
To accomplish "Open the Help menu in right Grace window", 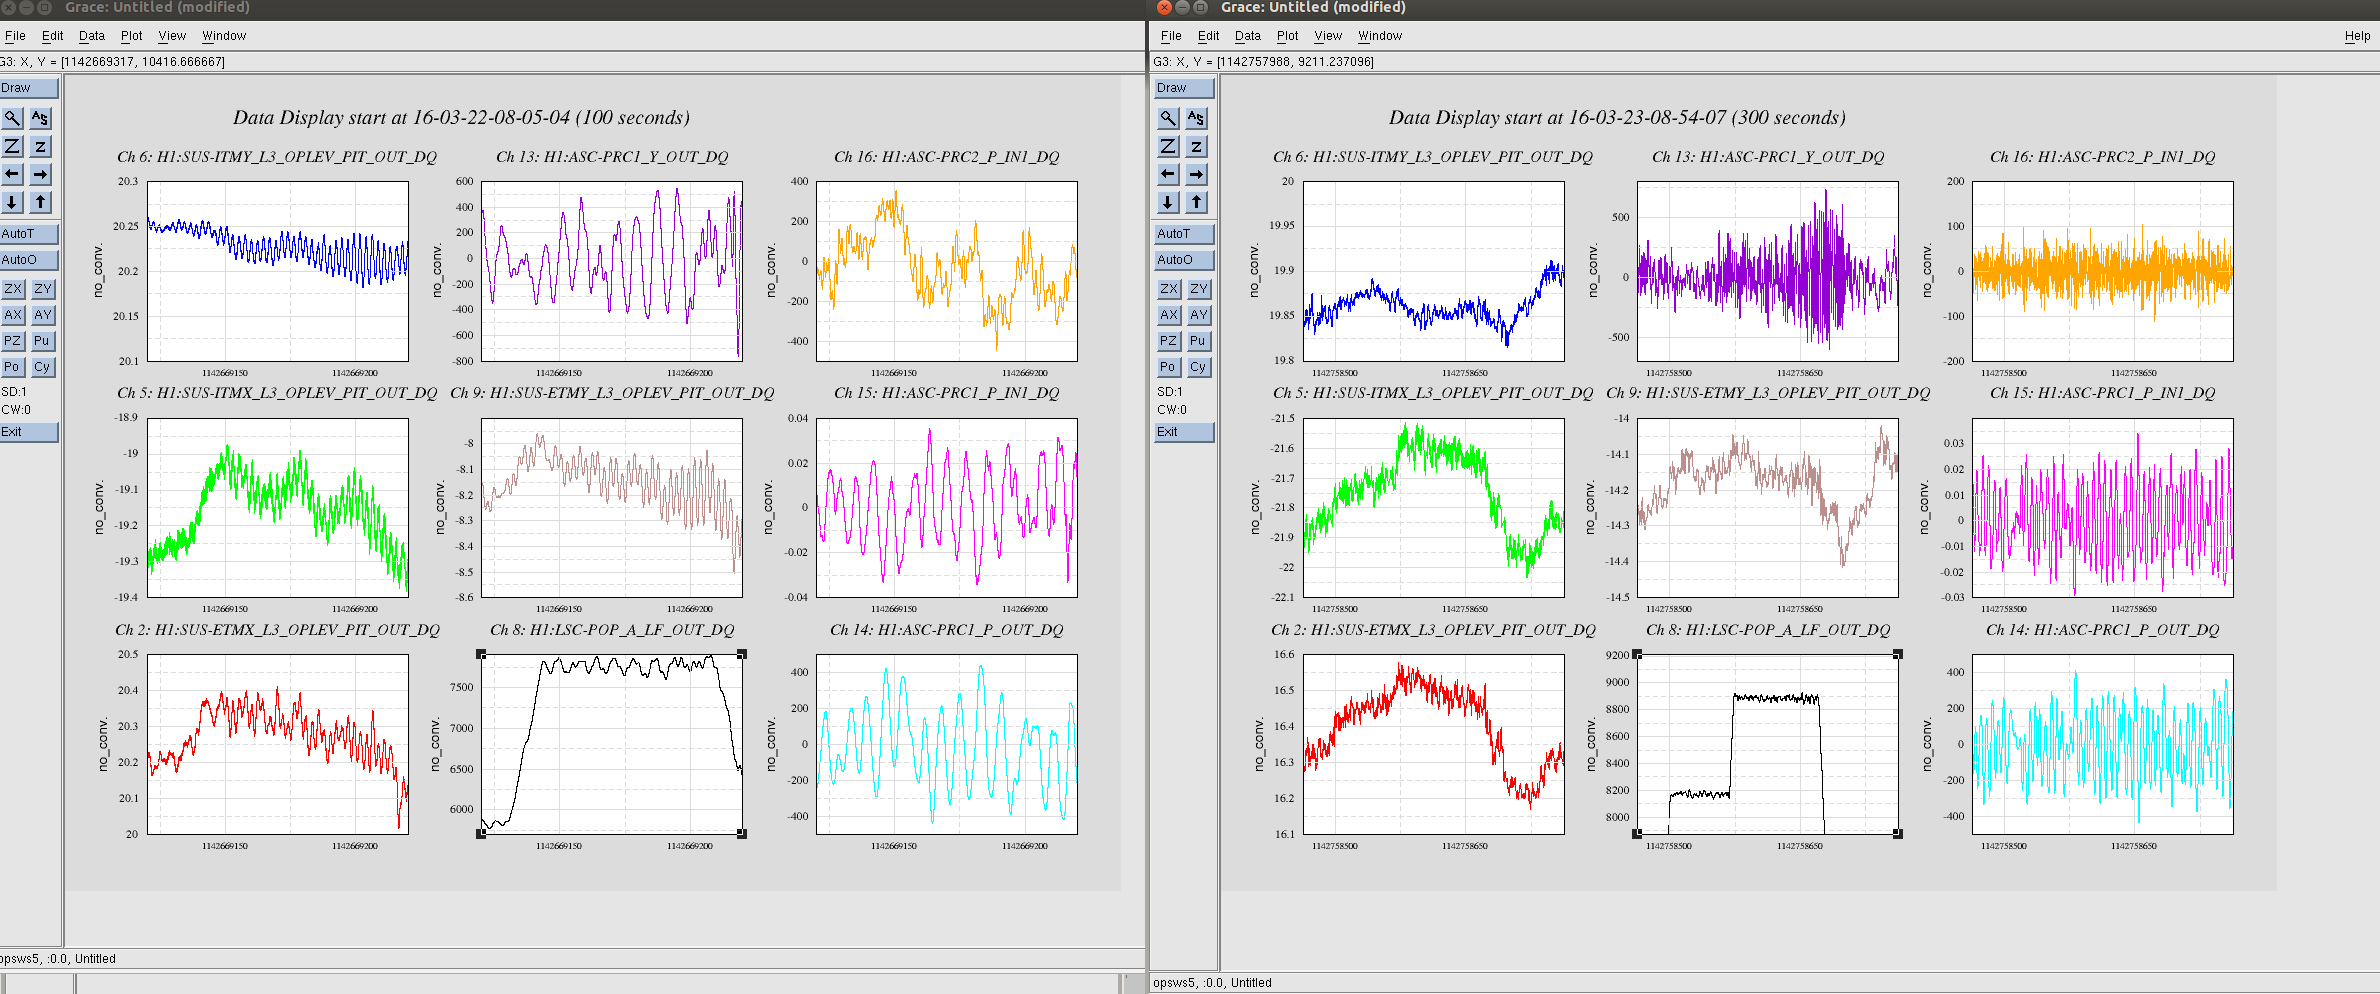I will pyautogui.click(x=2357, y=36).
